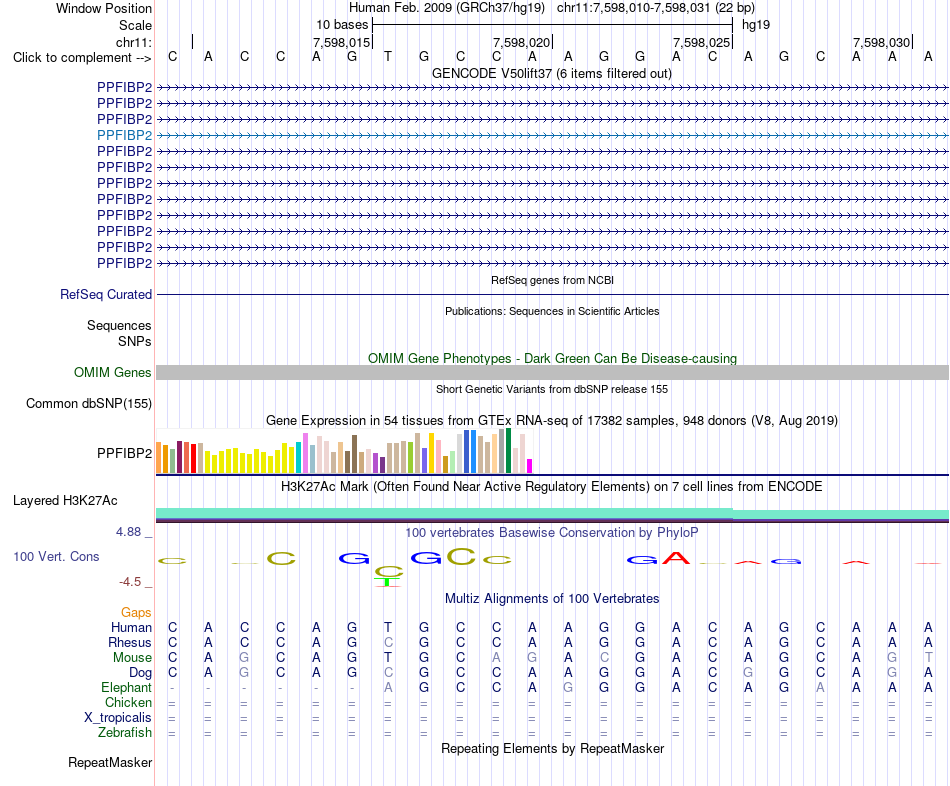Click '100 vertebrates Basewise Conservation by PhyloP'
This screenshot has width=950, height=786.
pos(552,533)
